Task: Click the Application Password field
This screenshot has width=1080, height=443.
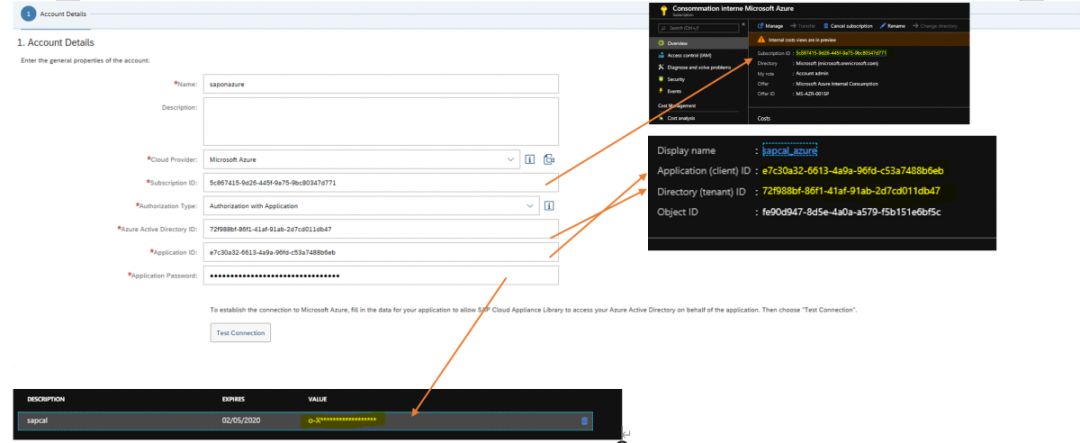Action: click(x=381, y=276)
